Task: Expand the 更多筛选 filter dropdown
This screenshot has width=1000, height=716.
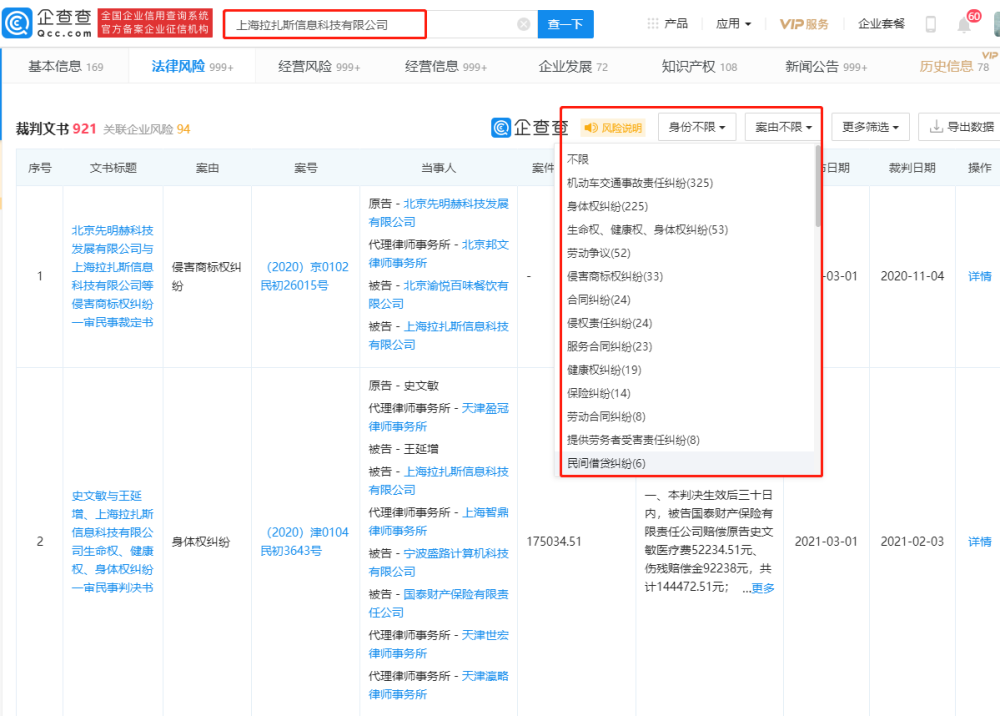Action: click(x=870, y=127)
